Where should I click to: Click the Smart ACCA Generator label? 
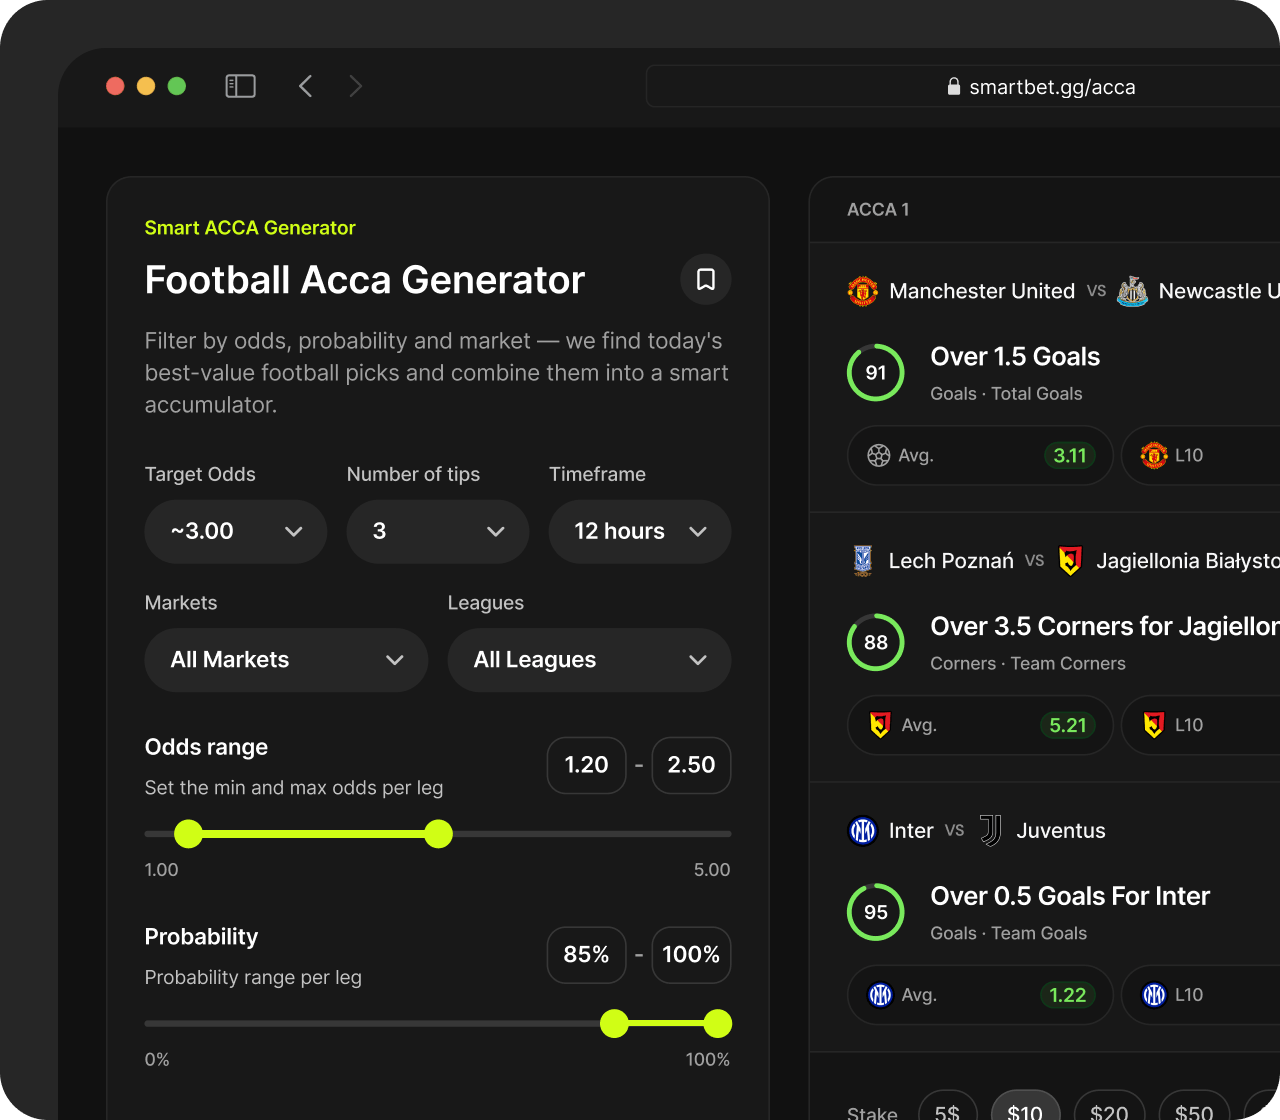click(x=250, y=228)
